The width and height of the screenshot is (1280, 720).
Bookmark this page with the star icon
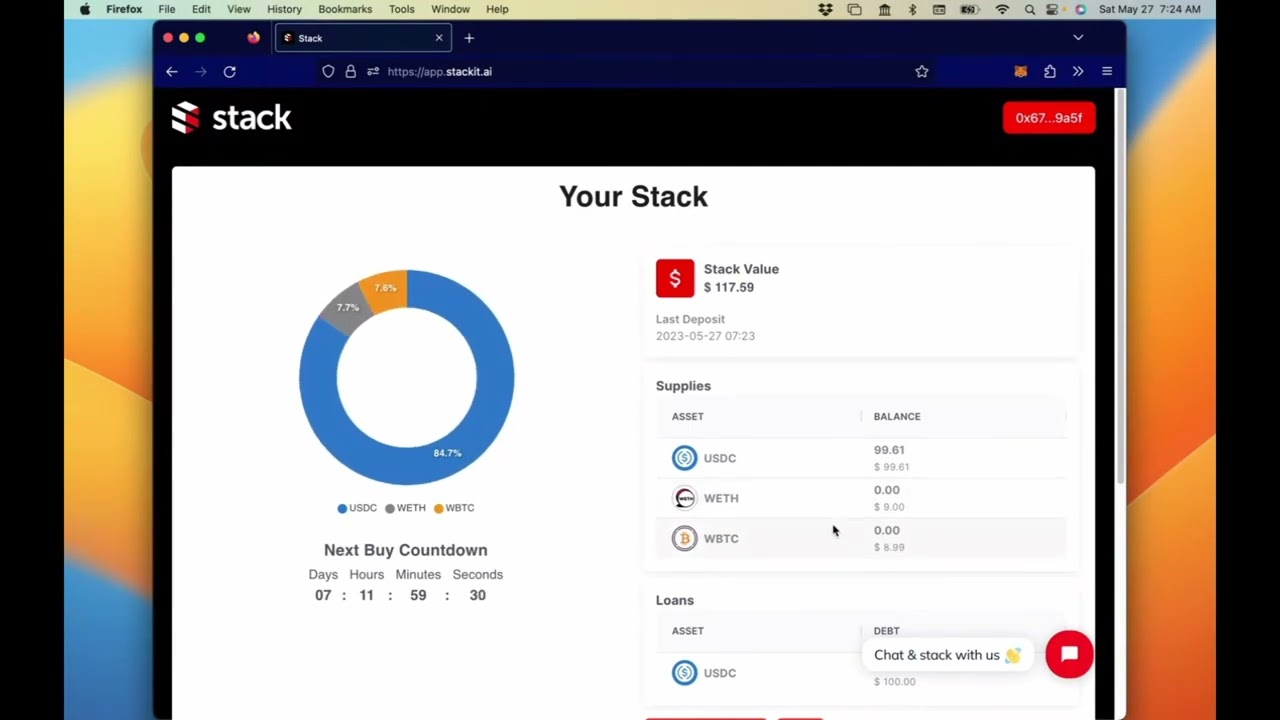coord(922,71)
